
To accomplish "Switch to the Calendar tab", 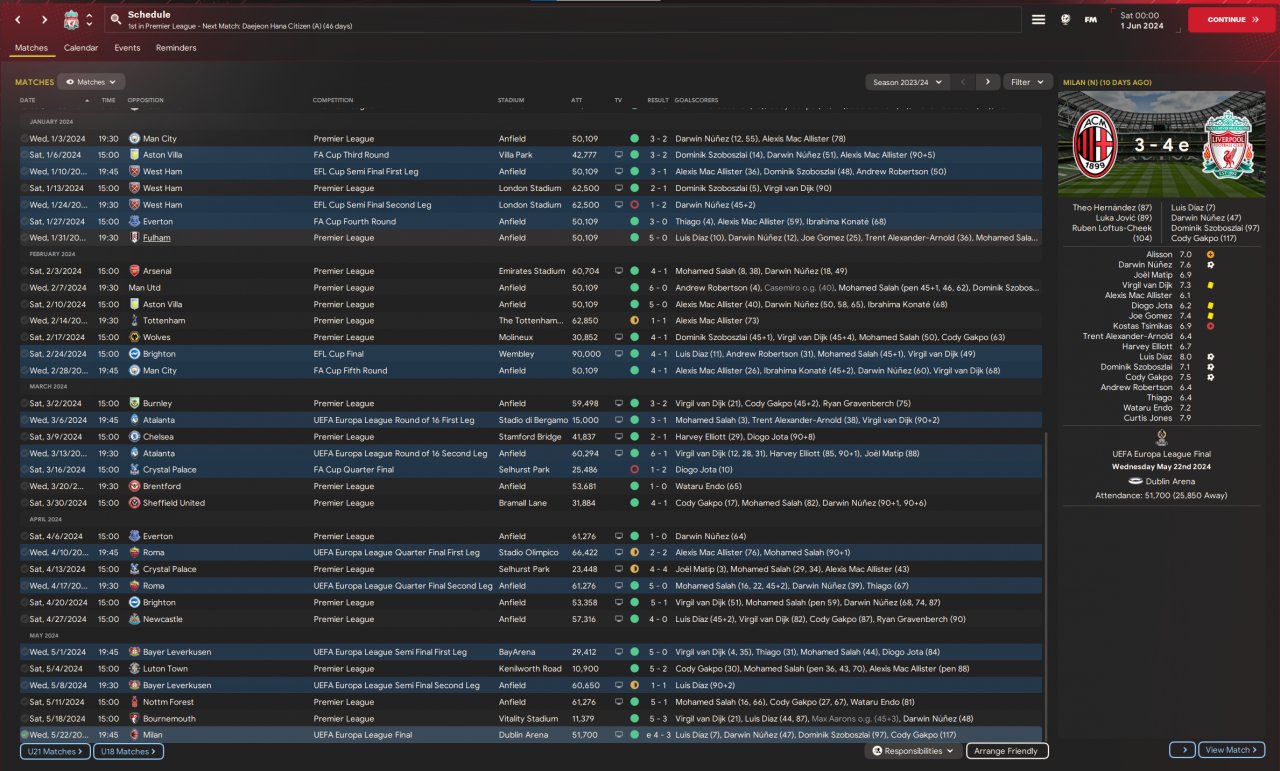I will coord(81,48).
